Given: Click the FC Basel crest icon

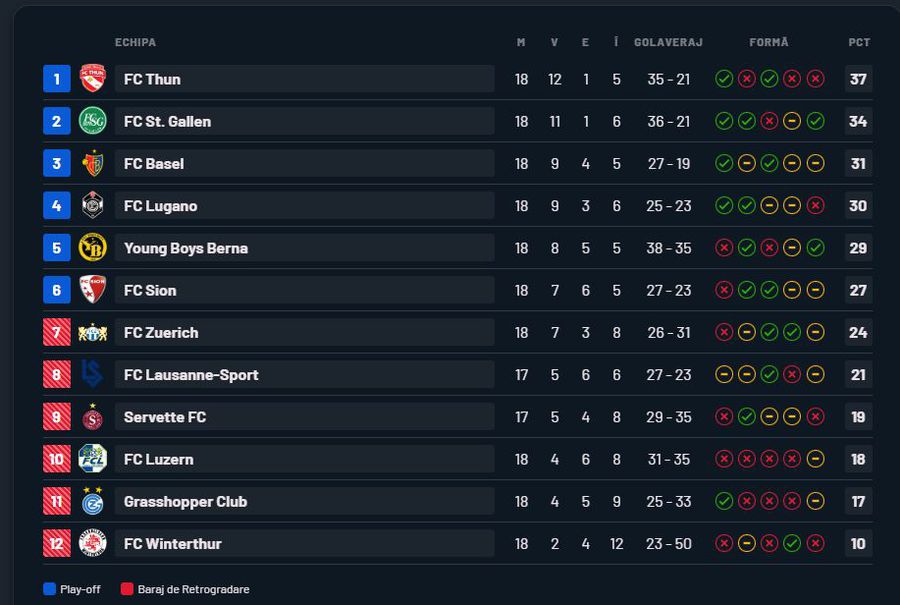Looking at the screenshot, I should [x=92, y=164].
